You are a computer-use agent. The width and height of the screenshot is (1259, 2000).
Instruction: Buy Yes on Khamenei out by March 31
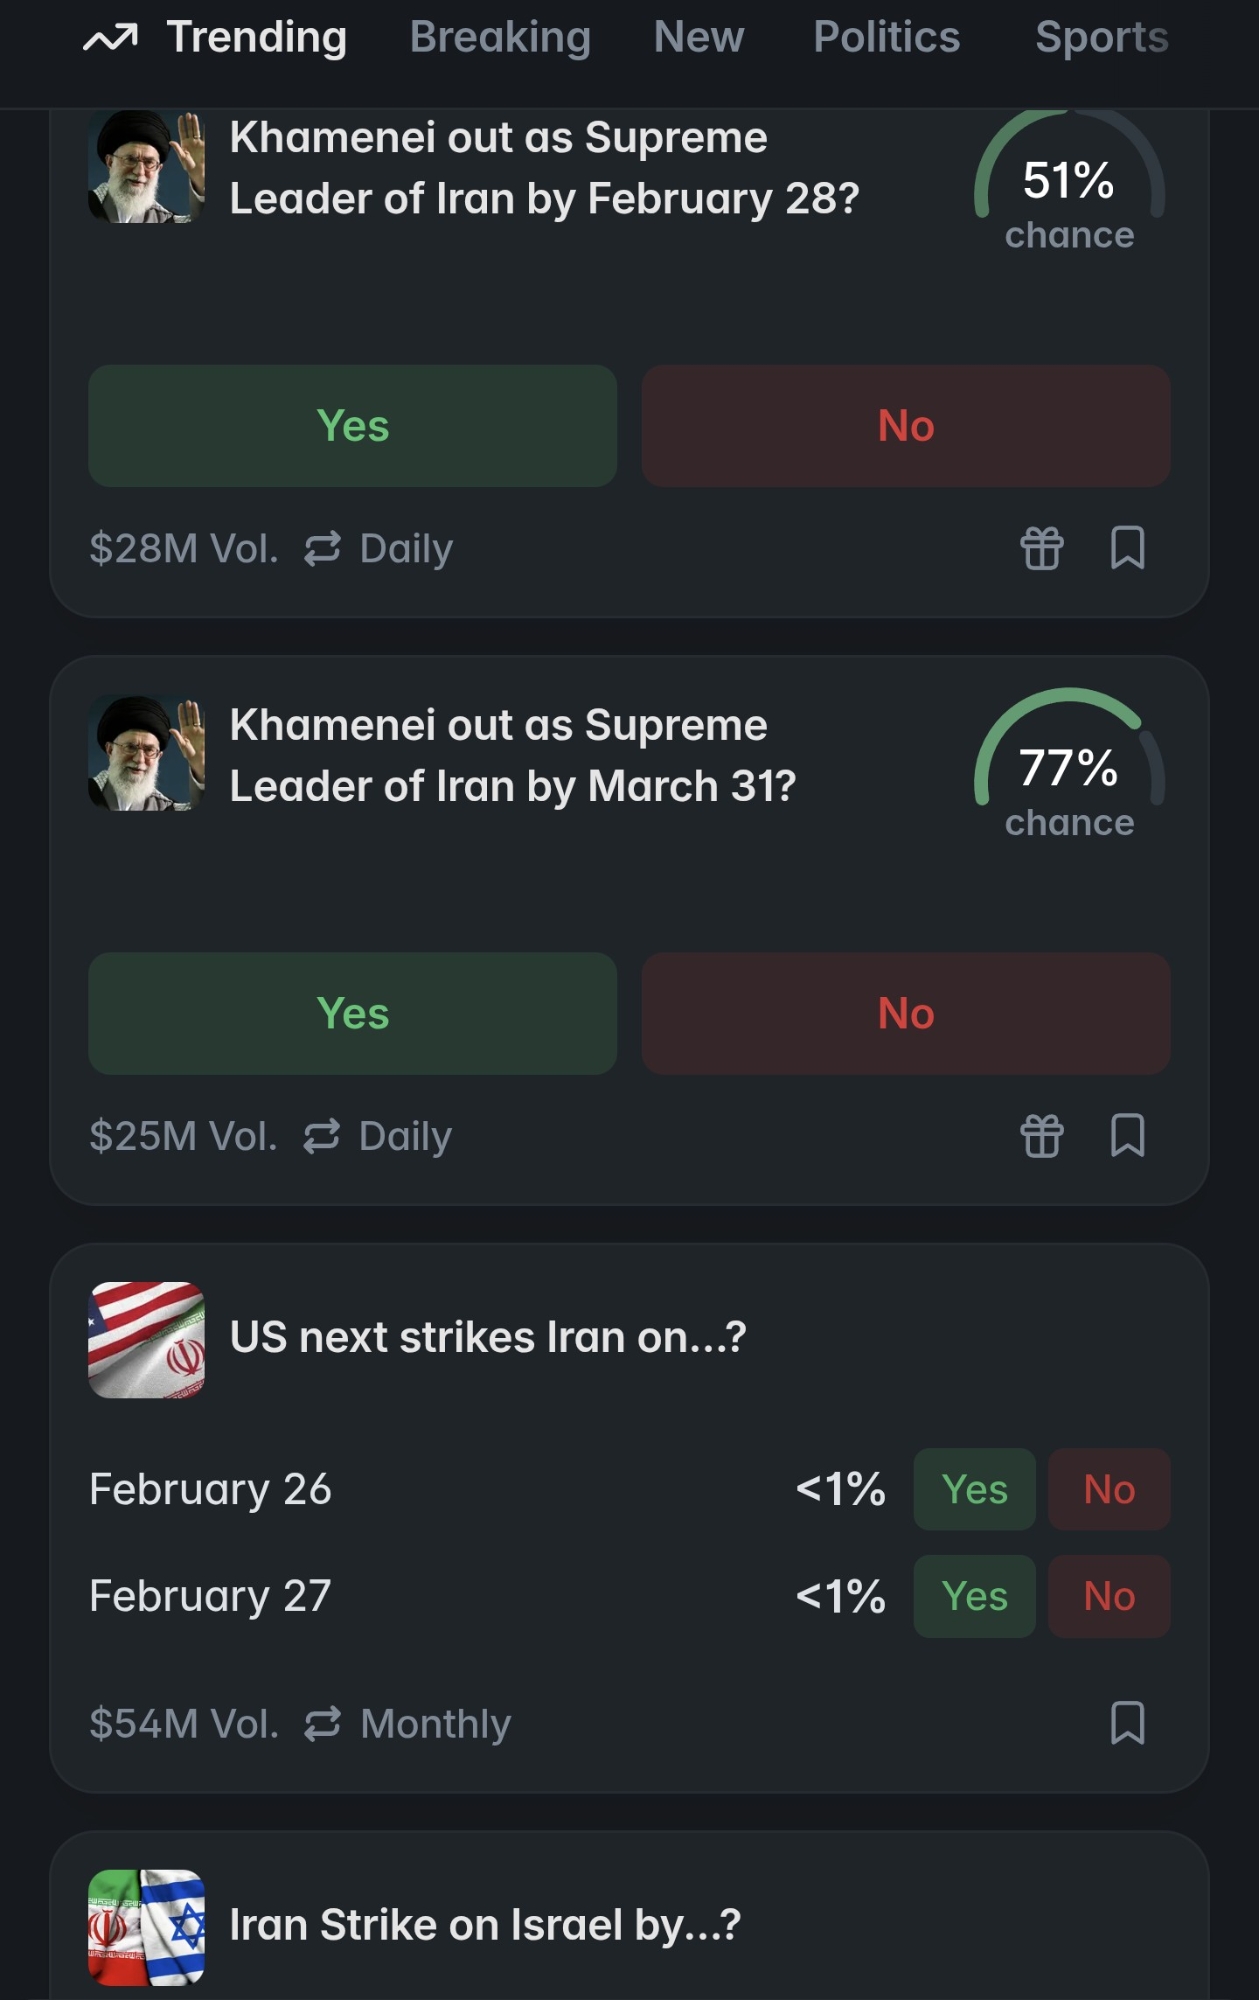point(352,1013)
